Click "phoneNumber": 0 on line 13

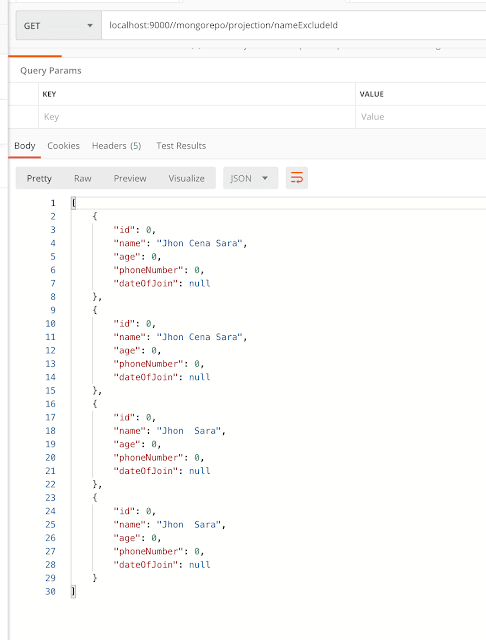[x=158, y=364]
